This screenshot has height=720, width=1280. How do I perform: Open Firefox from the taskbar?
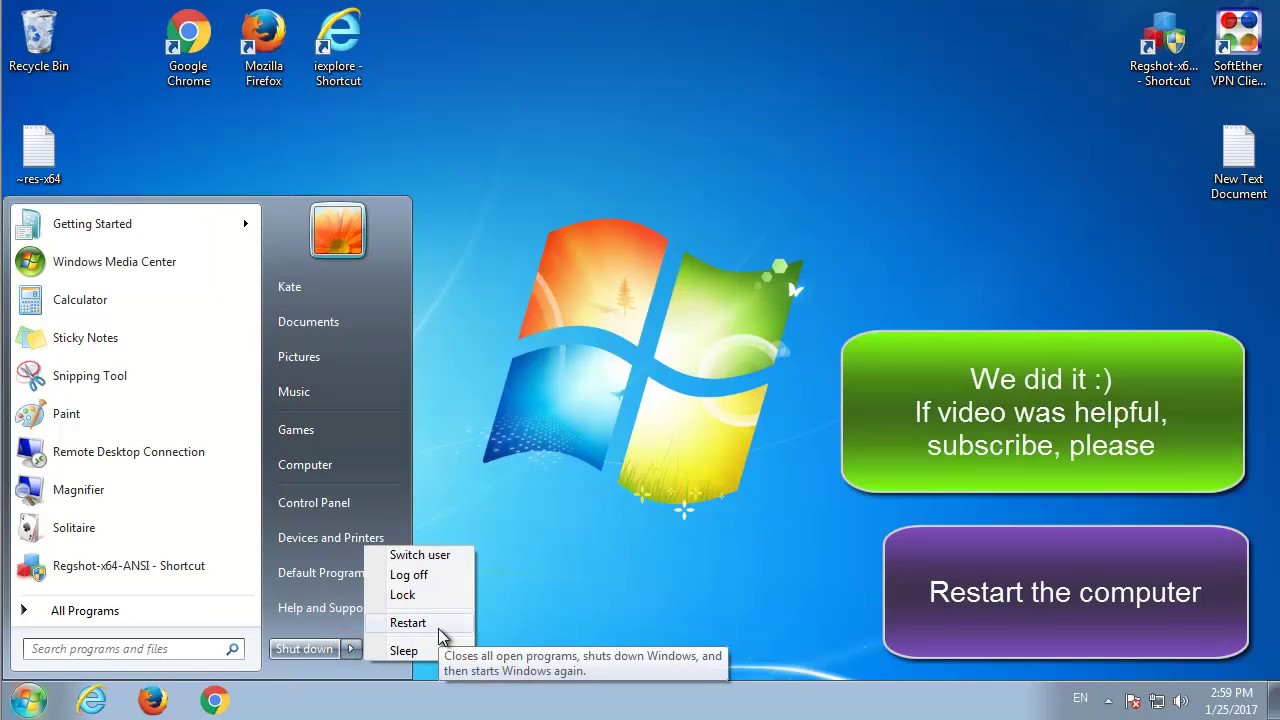tap(153, 700)
